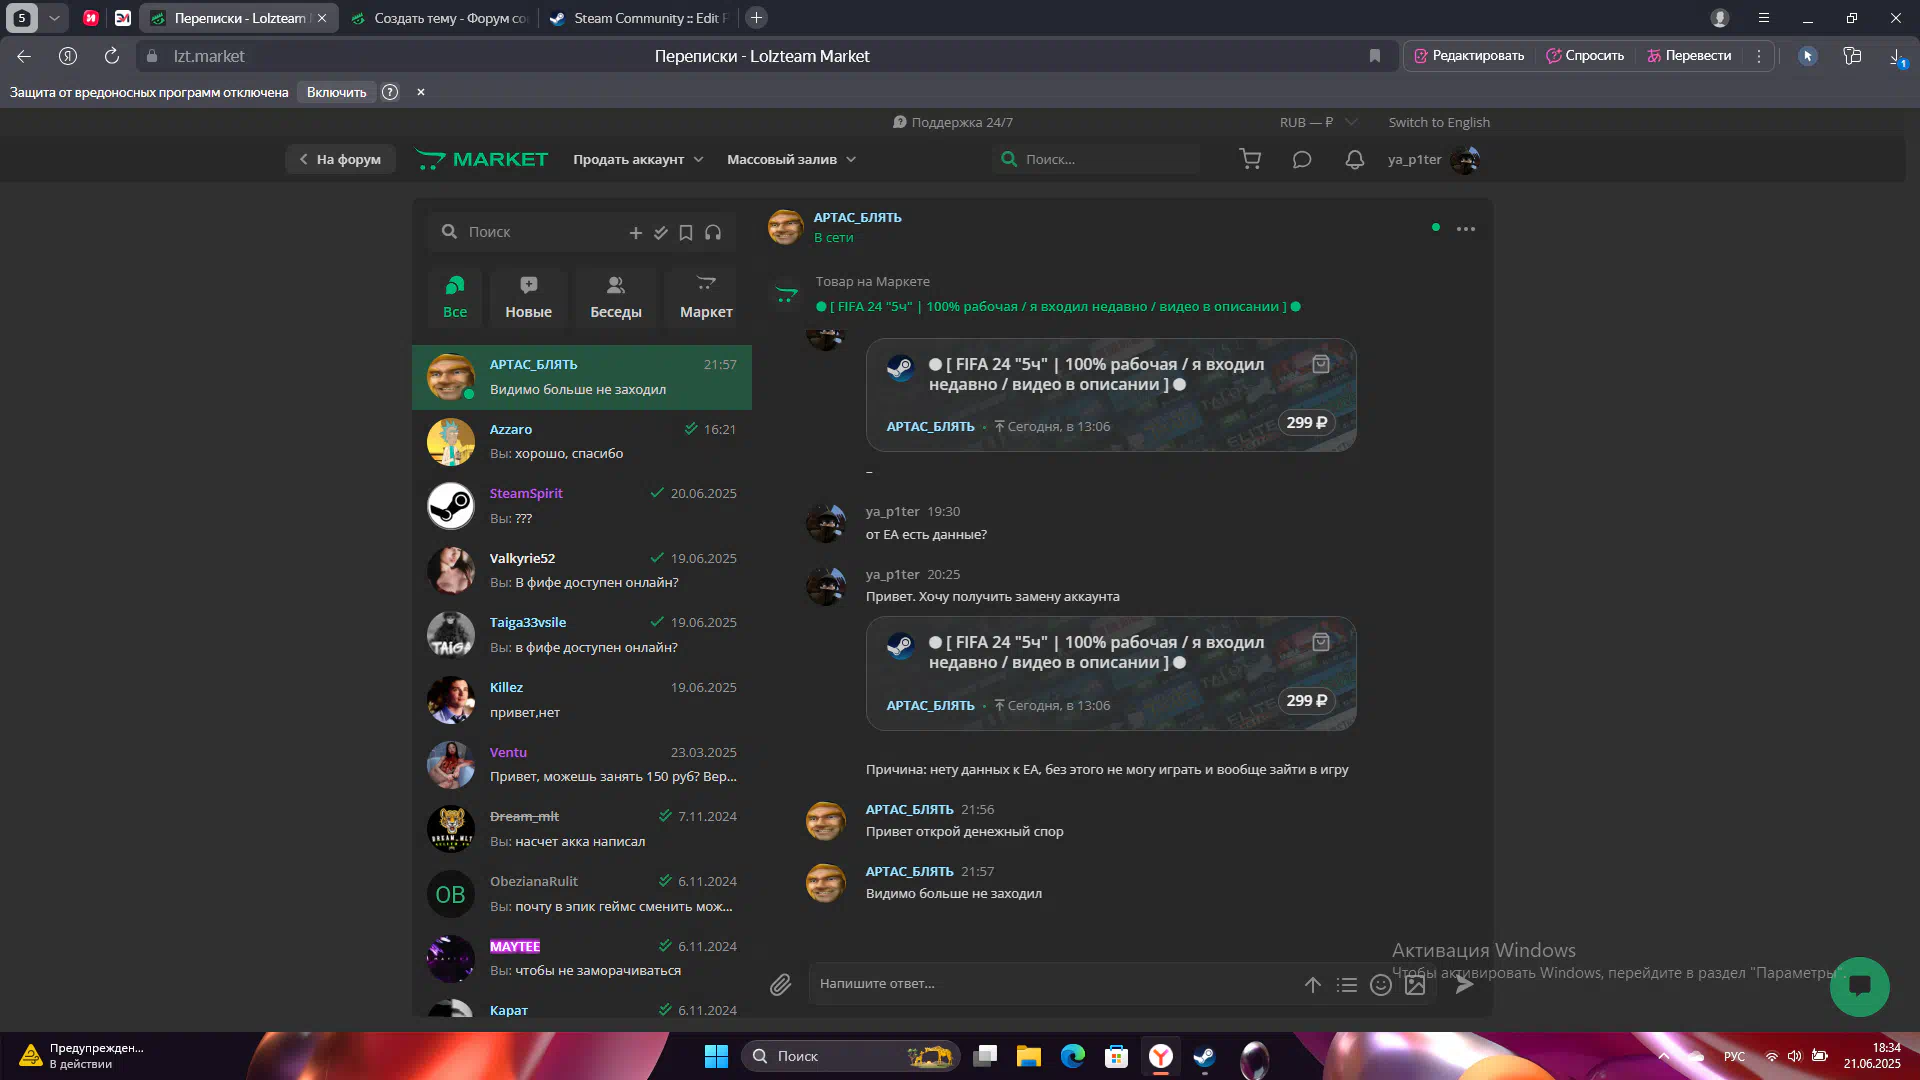Open the Azzaro conversation

582,442
